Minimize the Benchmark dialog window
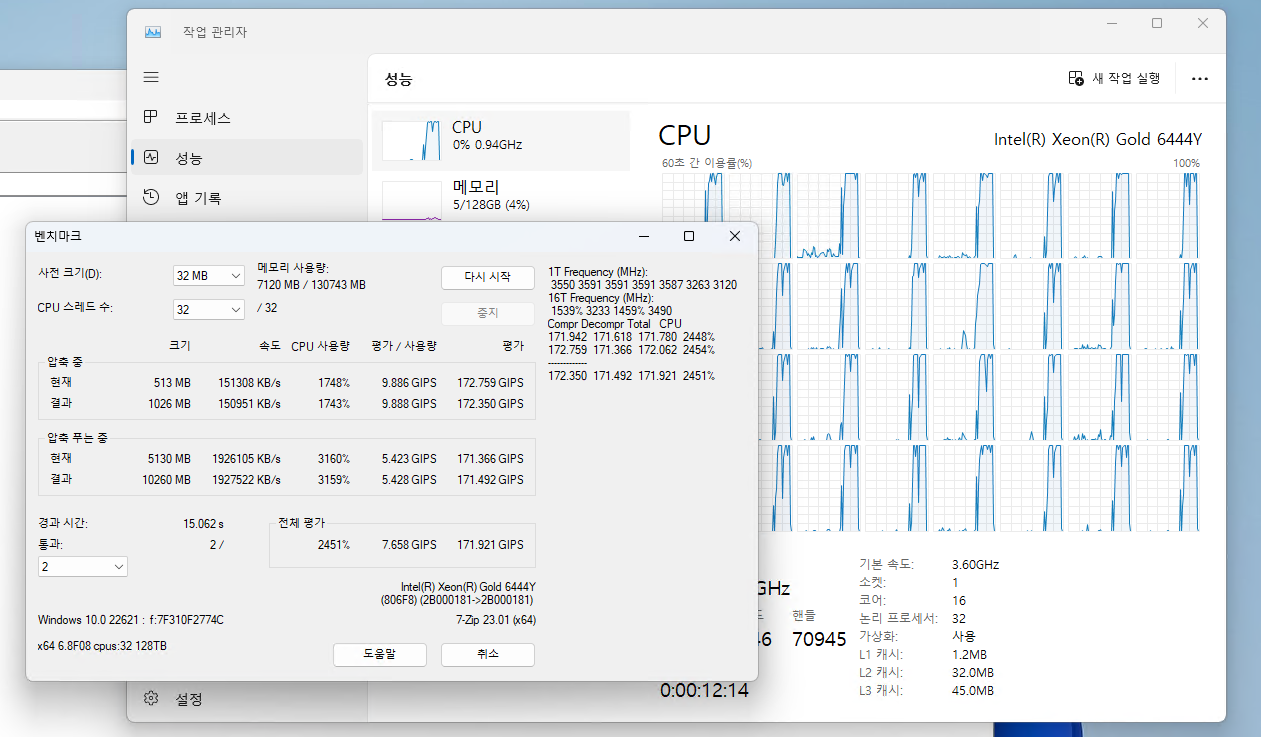 [643, 236]
